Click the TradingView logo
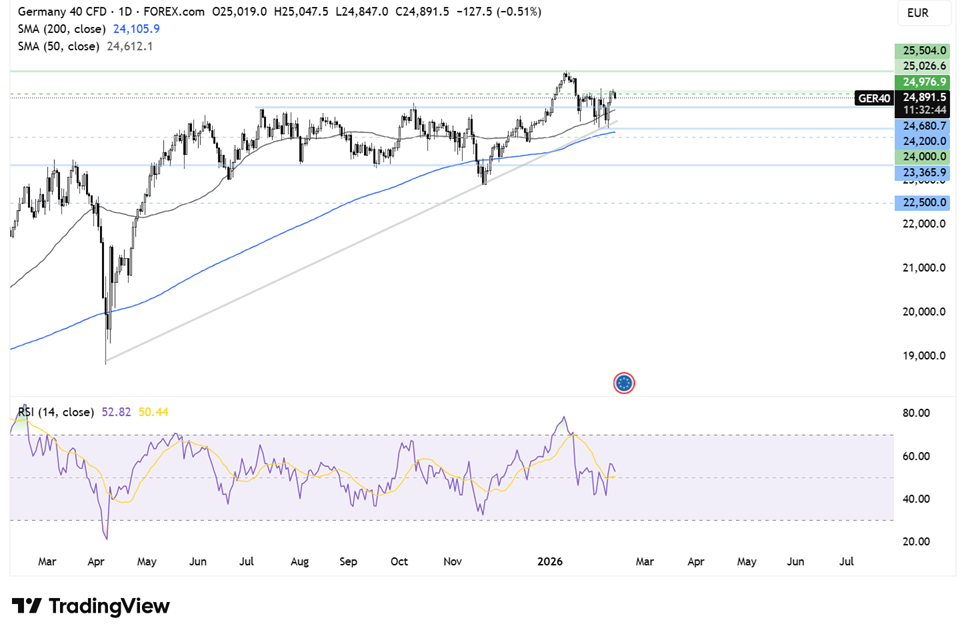Image resolution: width=970 pixels, height=636 pixels. click(90, 606)
